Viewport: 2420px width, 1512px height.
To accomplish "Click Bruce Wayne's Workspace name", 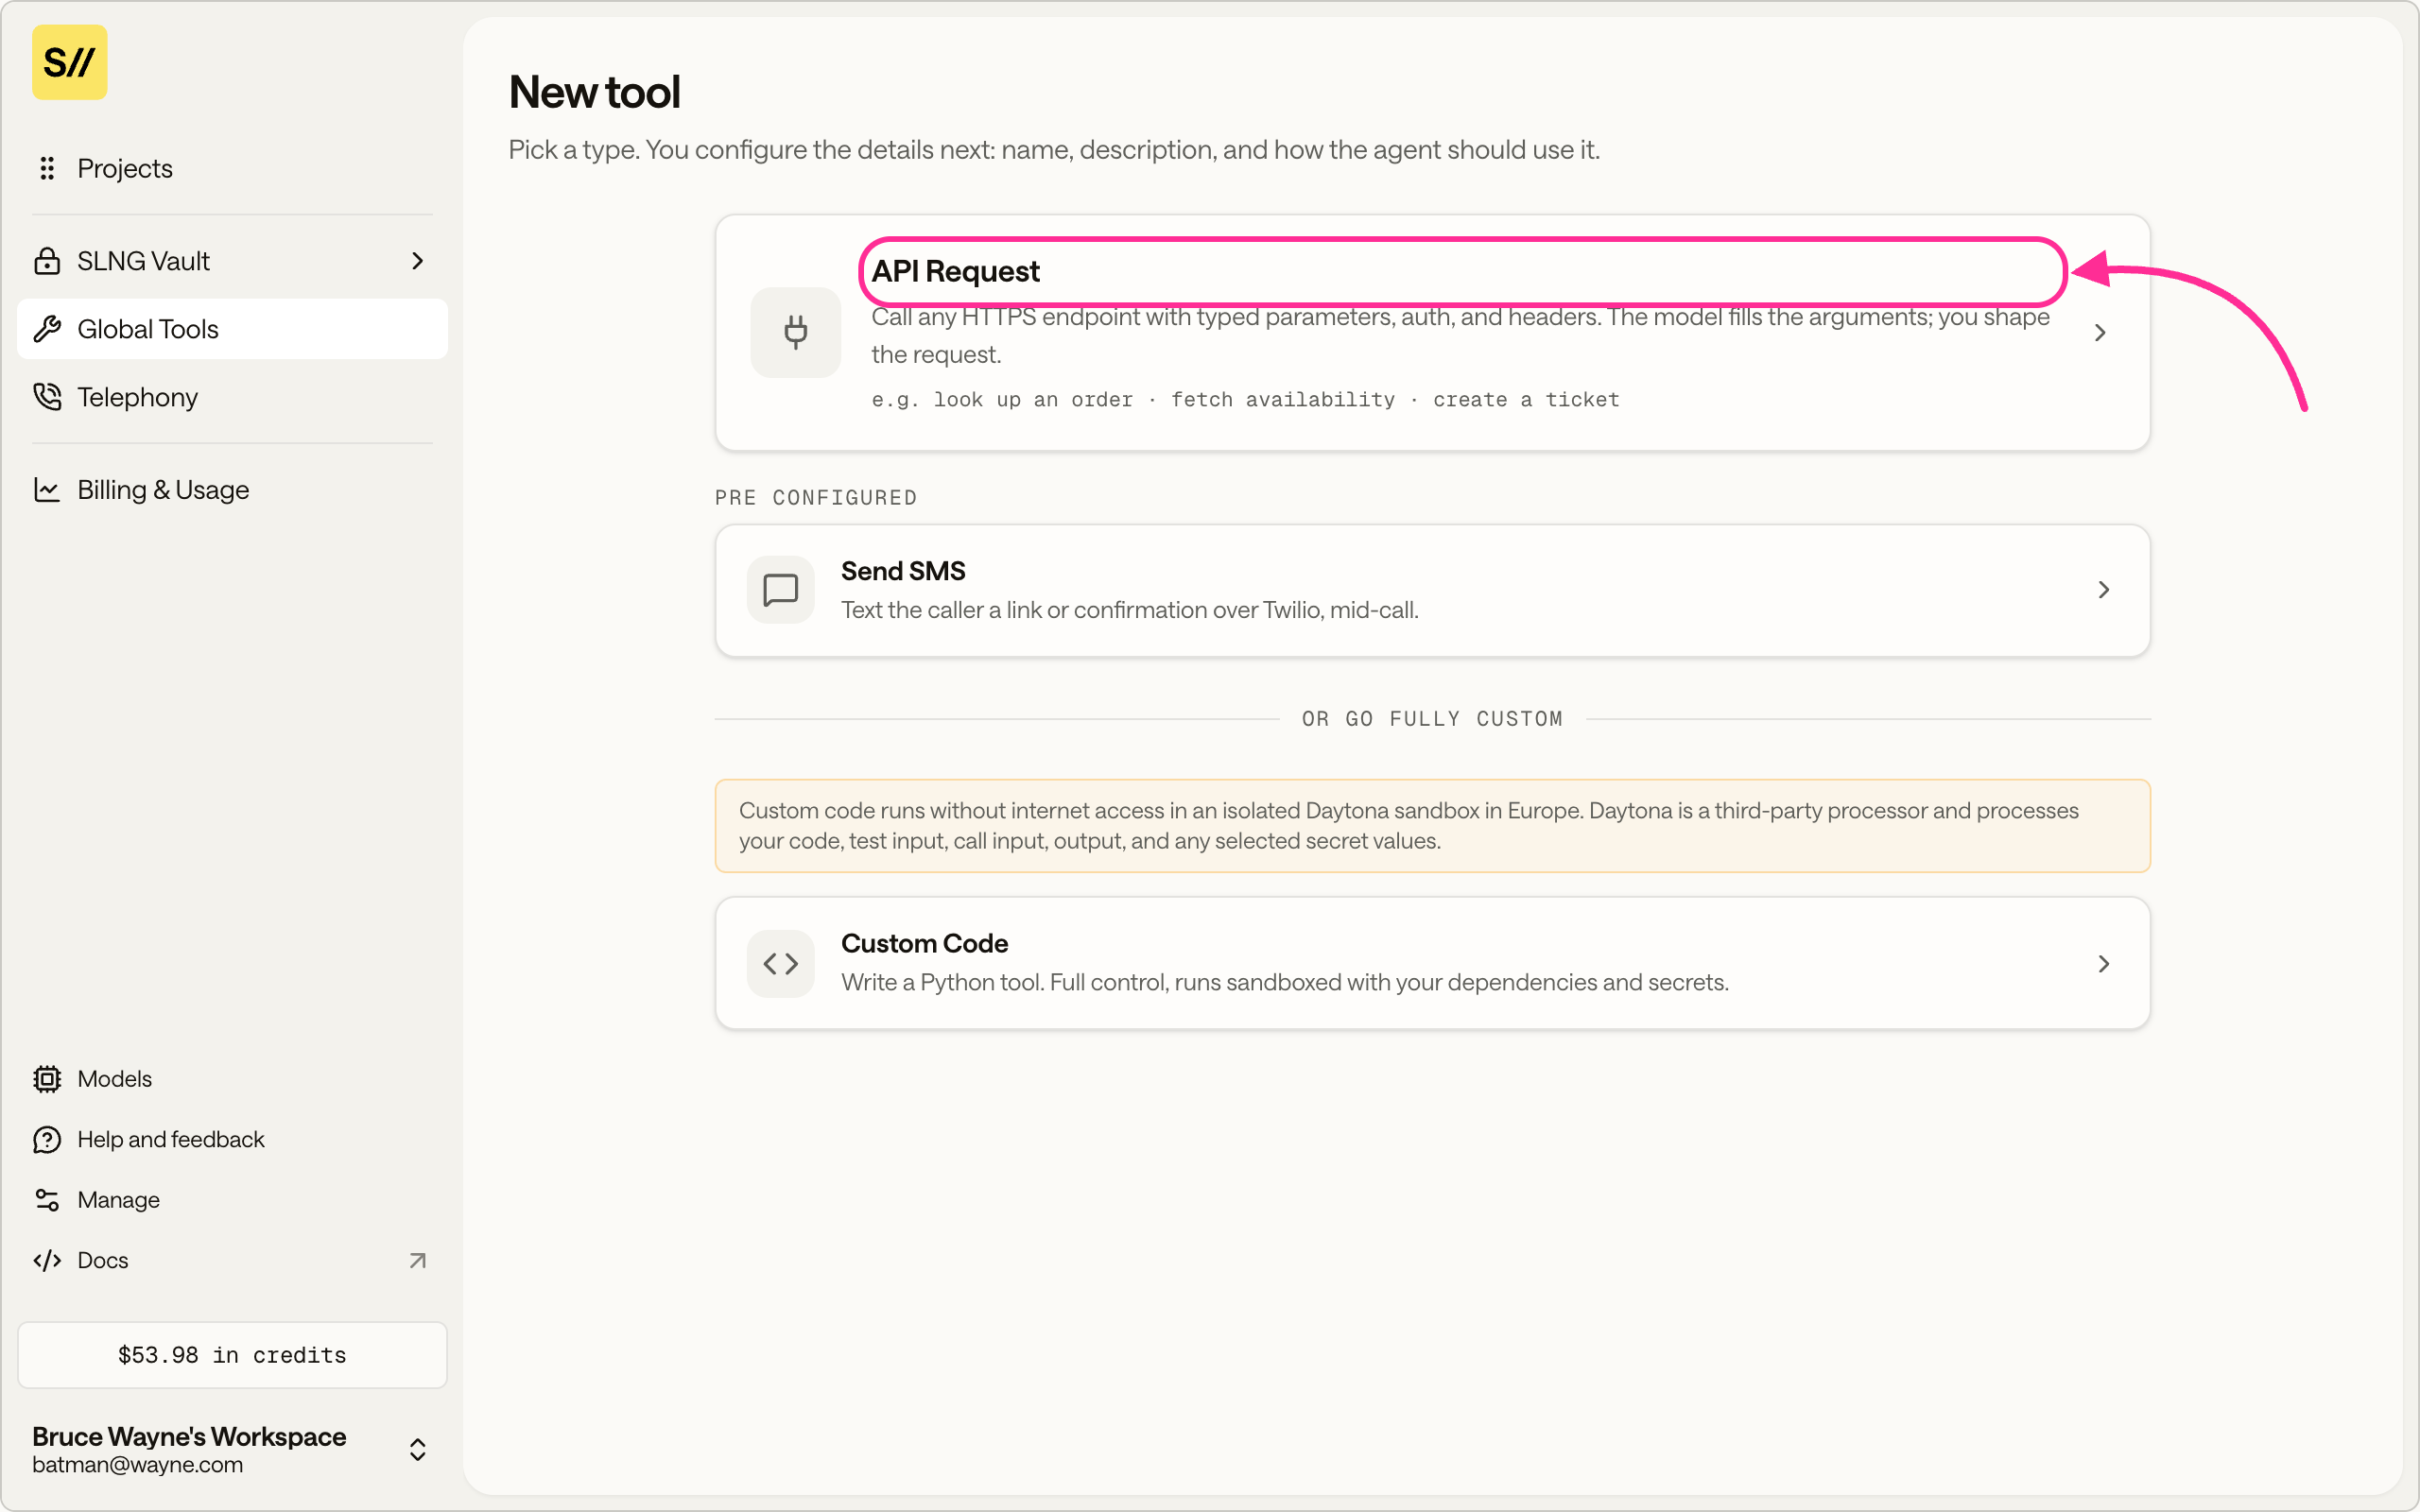I will point(189,1436).
